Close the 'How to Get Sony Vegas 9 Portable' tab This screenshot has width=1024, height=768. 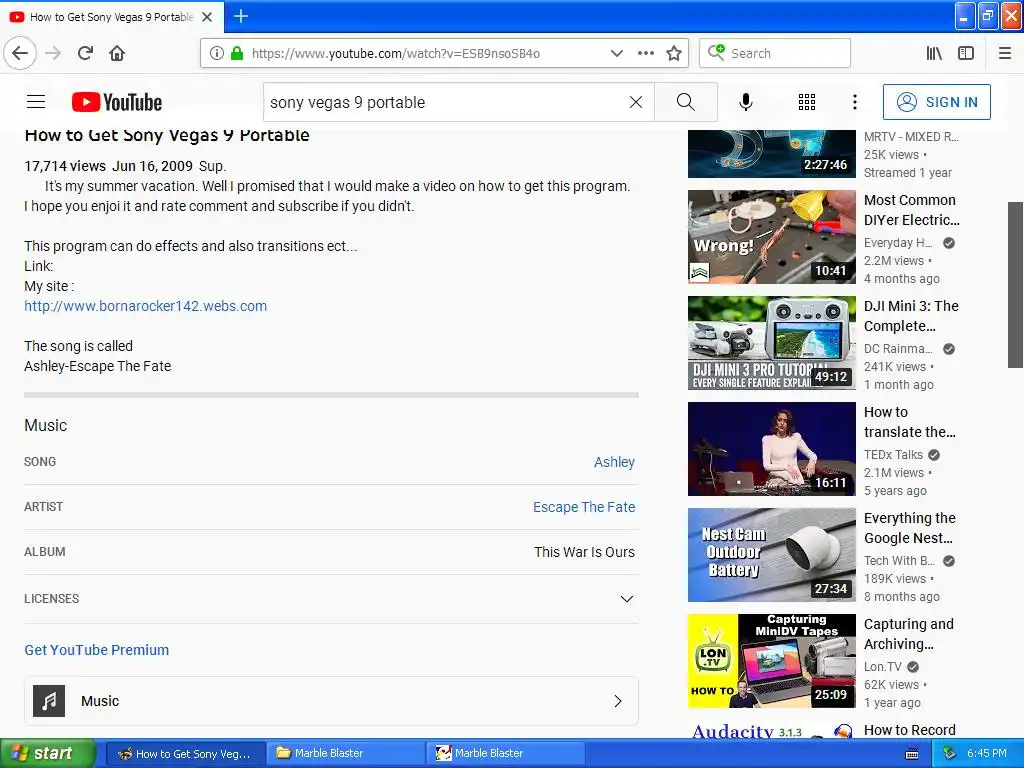pyautogui.click(x=207, y=17)
